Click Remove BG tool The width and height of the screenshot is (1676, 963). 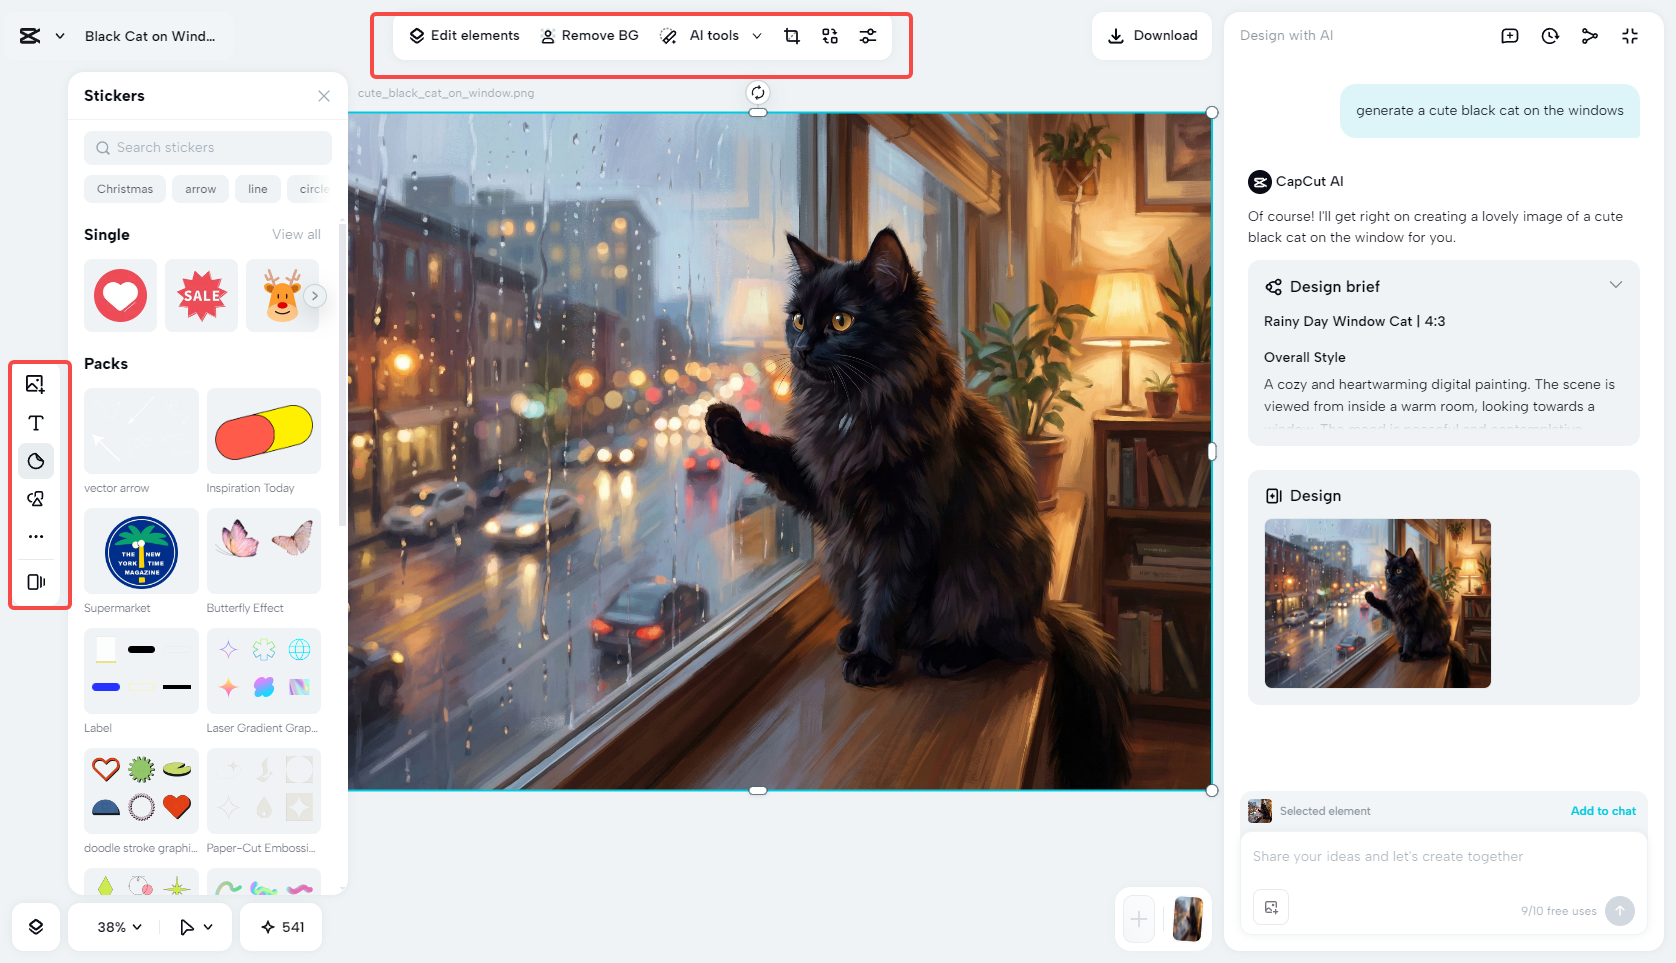[x=589, y=36]
